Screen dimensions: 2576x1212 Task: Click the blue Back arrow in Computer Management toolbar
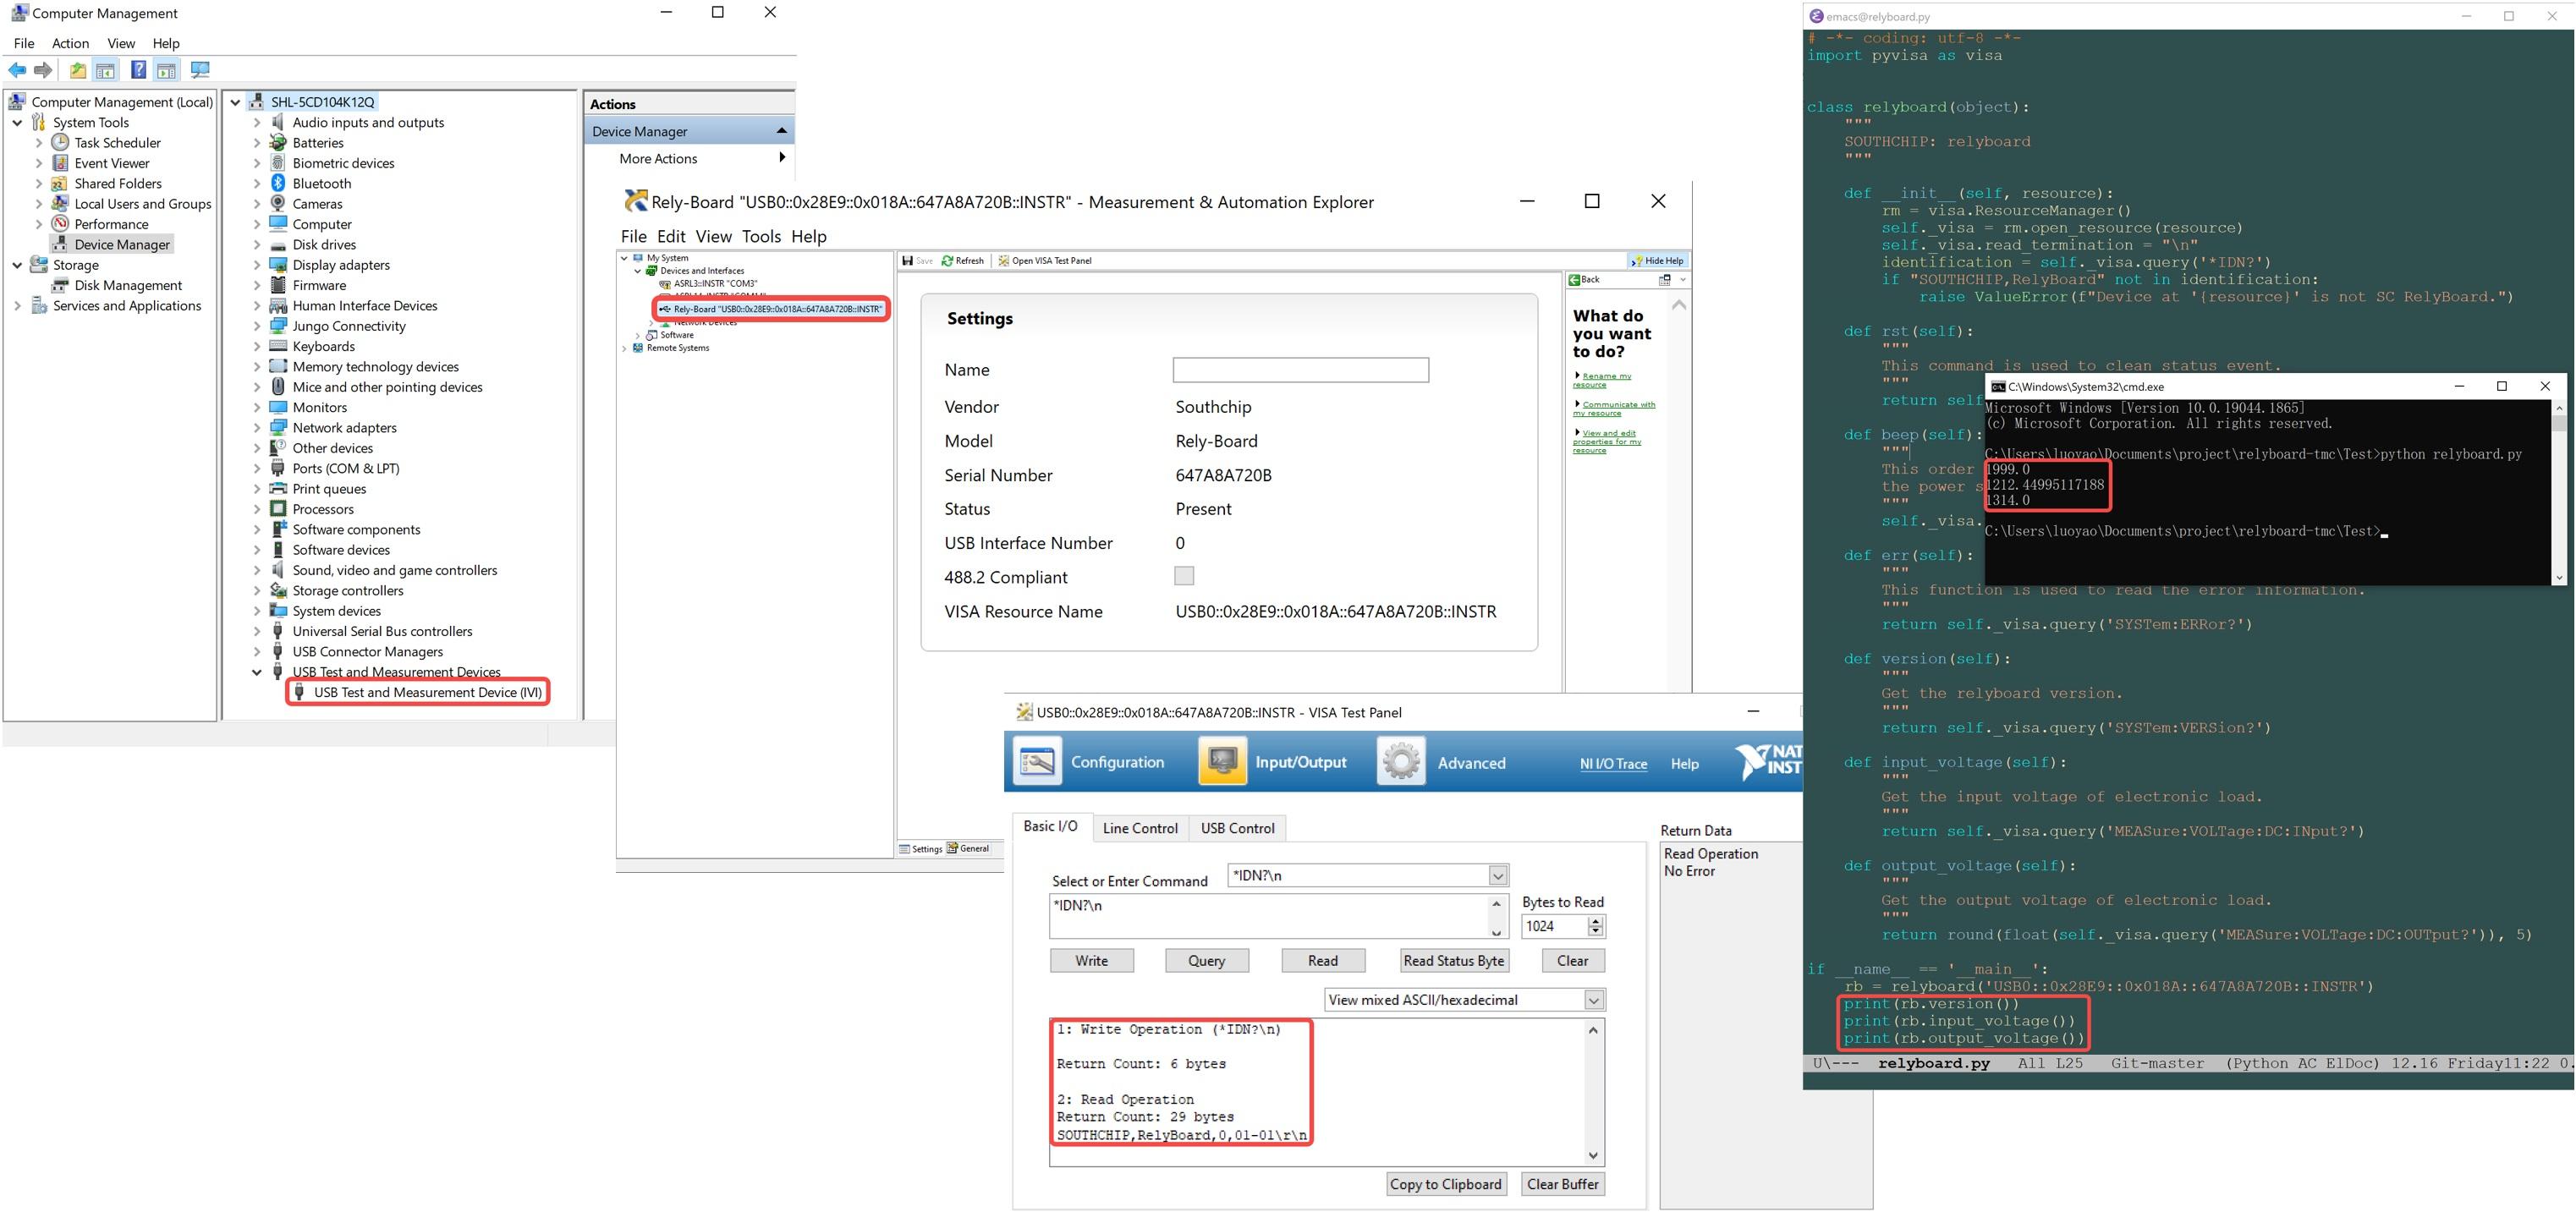17,70
